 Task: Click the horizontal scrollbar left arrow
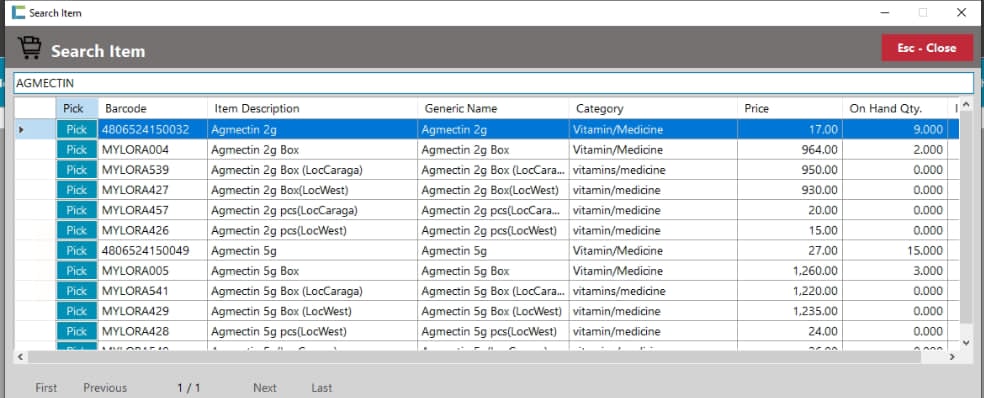[x=20, y=357]
